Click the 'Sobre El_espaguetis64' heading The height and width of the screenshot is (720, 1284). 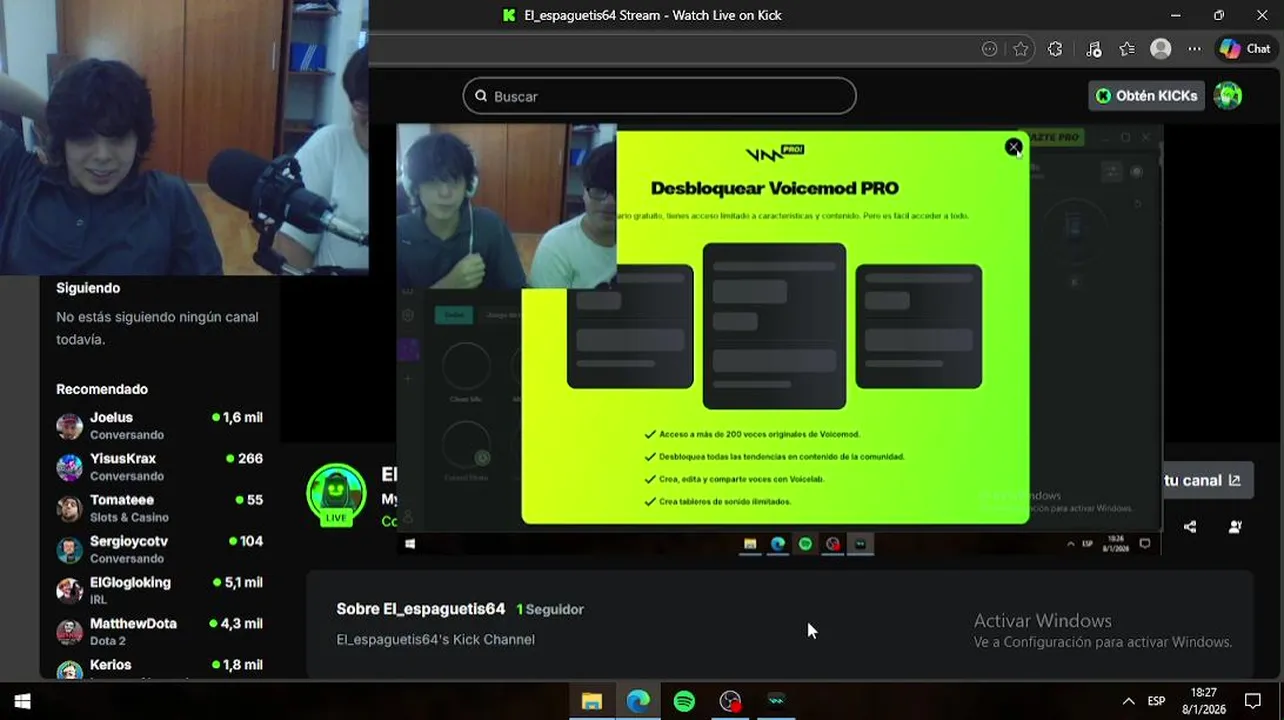420,609
